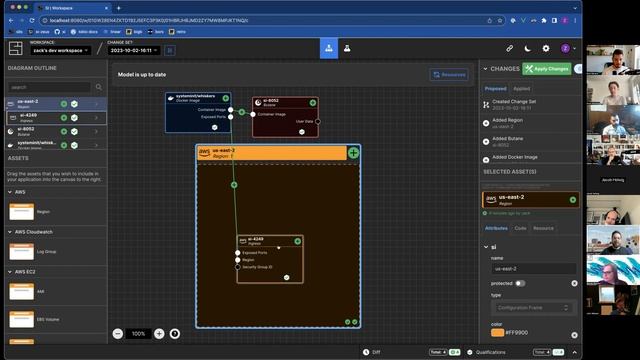Image resolution: width=640 pixels, height=360 pixels.
Task: Click the orange color swatch #FF9900
Action: (498, 333)
